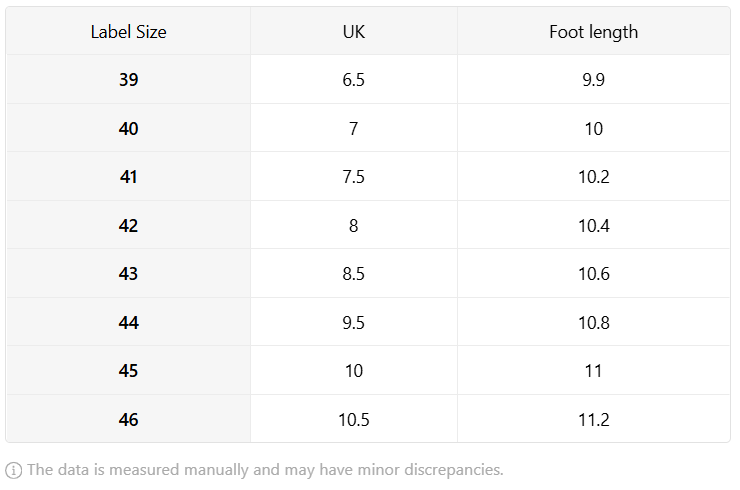Click UK size 6.5 cell
This screenshot has height=490, width=740.
pyautogui.click(x=353, y=79)
